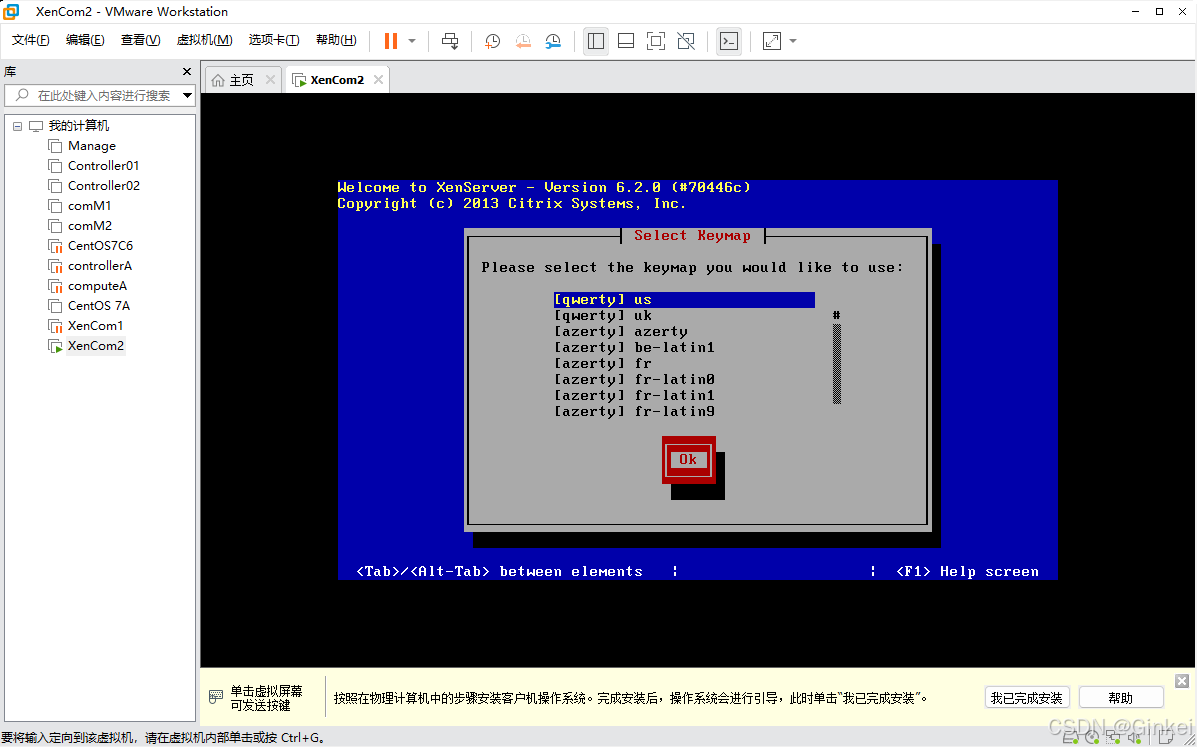
Task: Send Ctrl+Alt+Del to the virtual machine
Action: click(450, 41)
